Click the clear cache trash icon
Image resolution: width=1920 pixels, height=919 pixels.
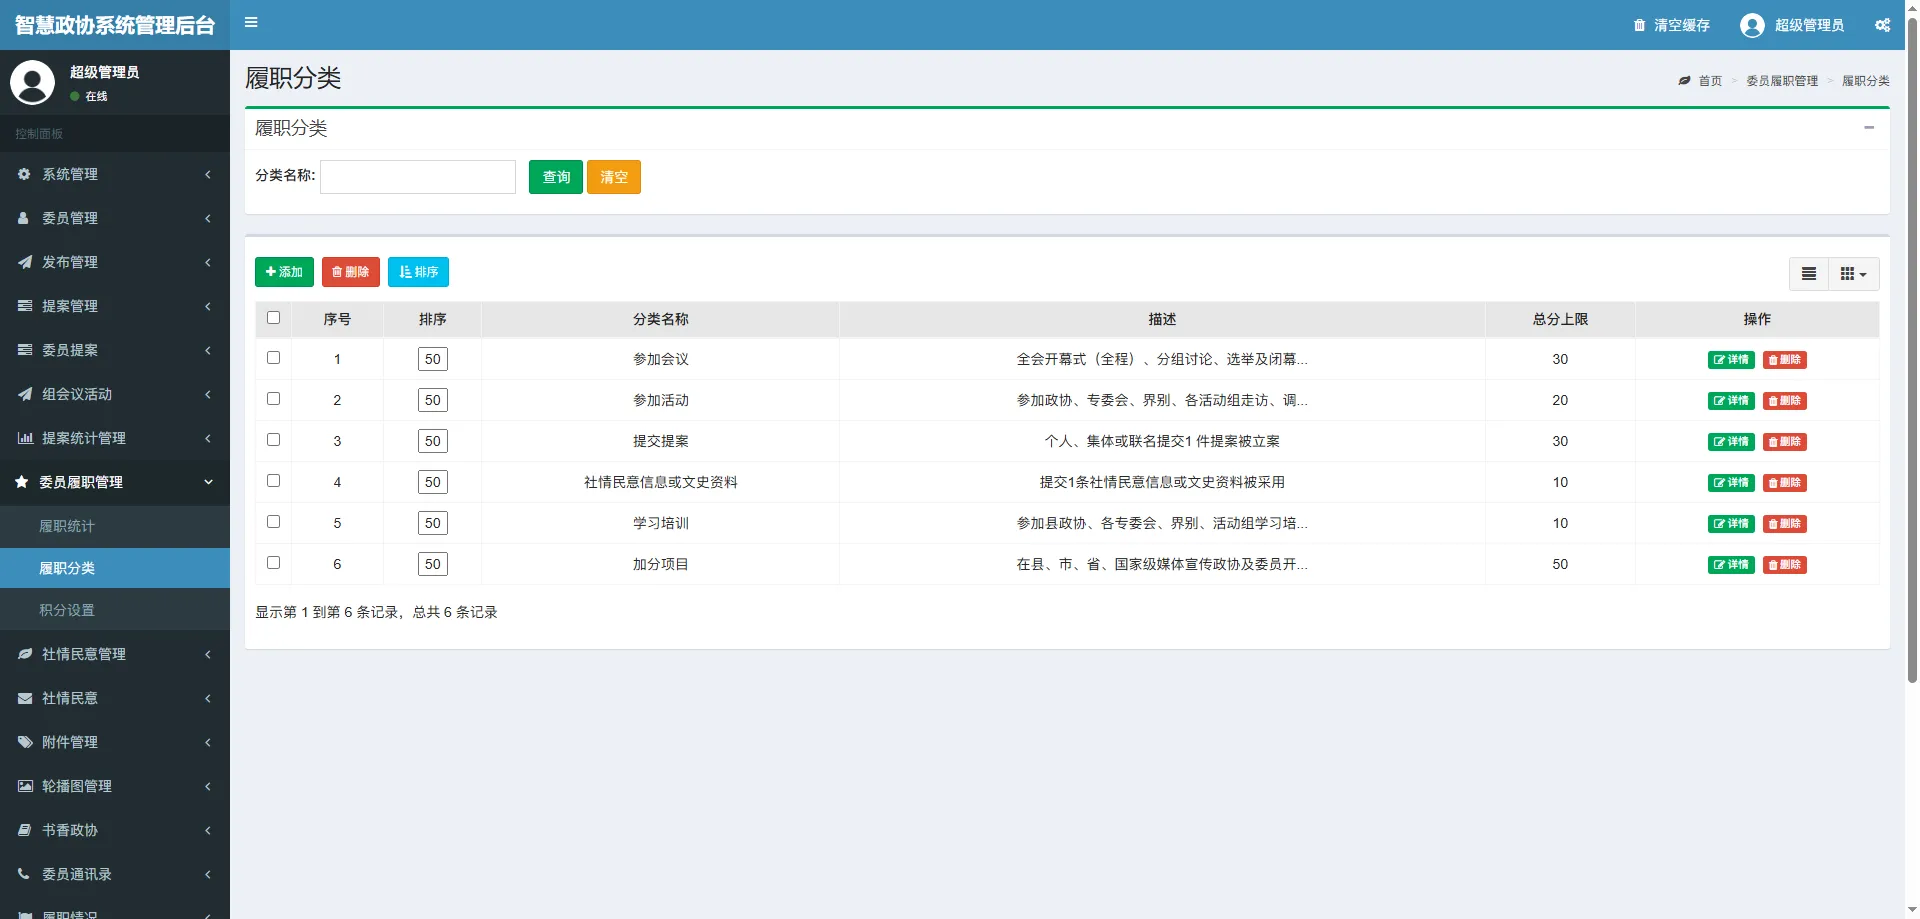point(1638,25)
